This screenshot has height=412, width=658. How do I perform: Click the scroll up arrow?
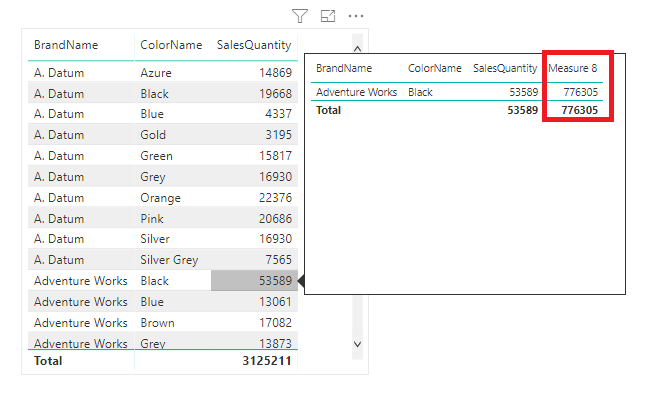pyautogui.click(x=358, y=49)
